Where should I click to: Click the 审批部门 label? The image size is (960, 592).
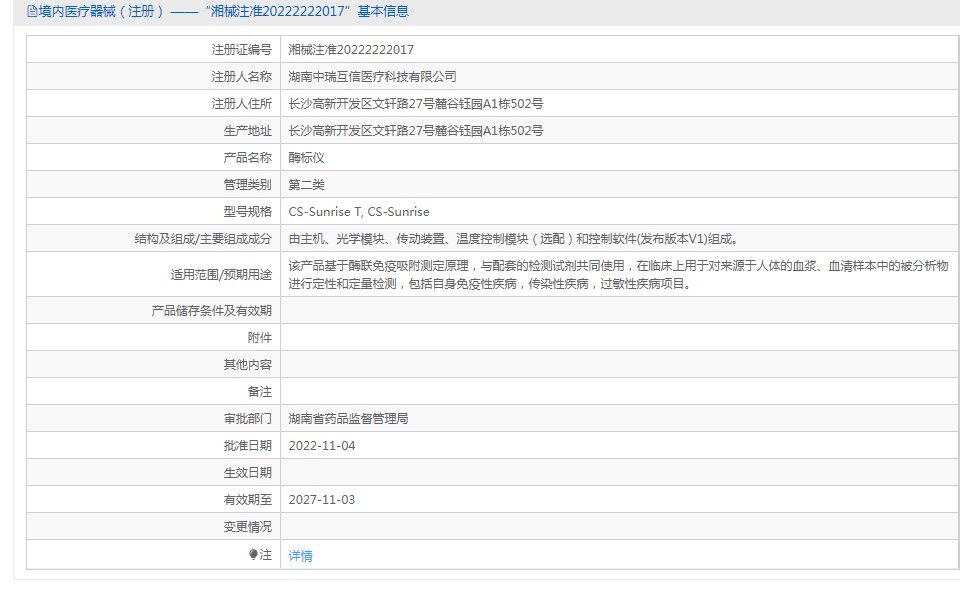click(247, 418)
